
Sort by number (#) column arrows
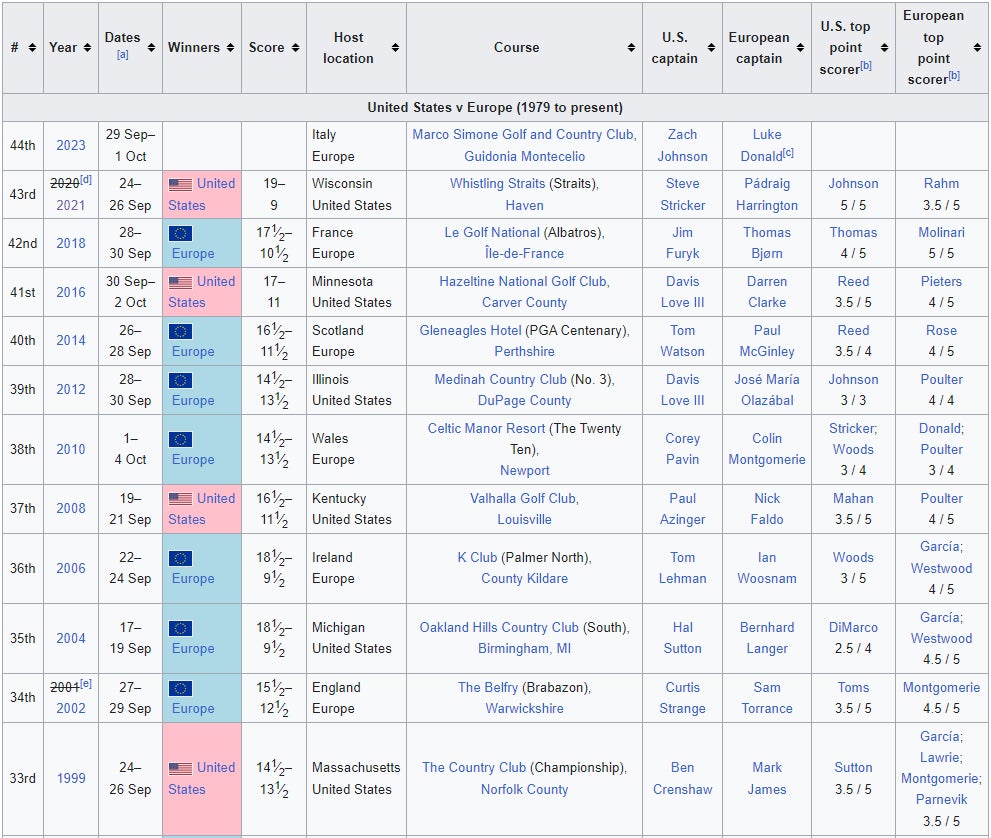click(32, 48)
